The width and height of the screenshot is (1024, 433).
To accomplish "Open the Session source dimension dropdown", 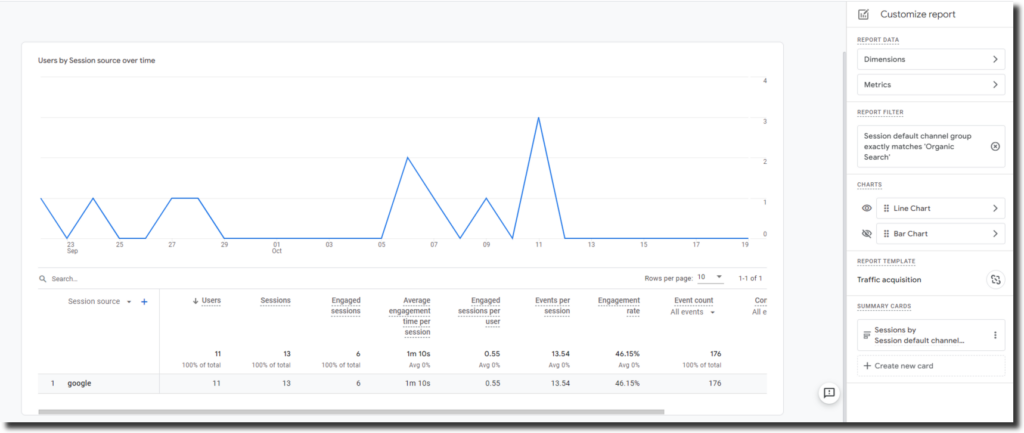I will (x=129, y=302).
